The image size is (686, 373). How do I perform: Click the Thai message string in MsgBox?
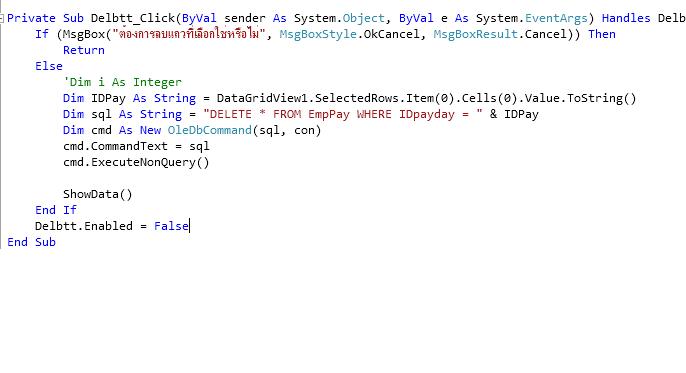[x=189, y=34]
